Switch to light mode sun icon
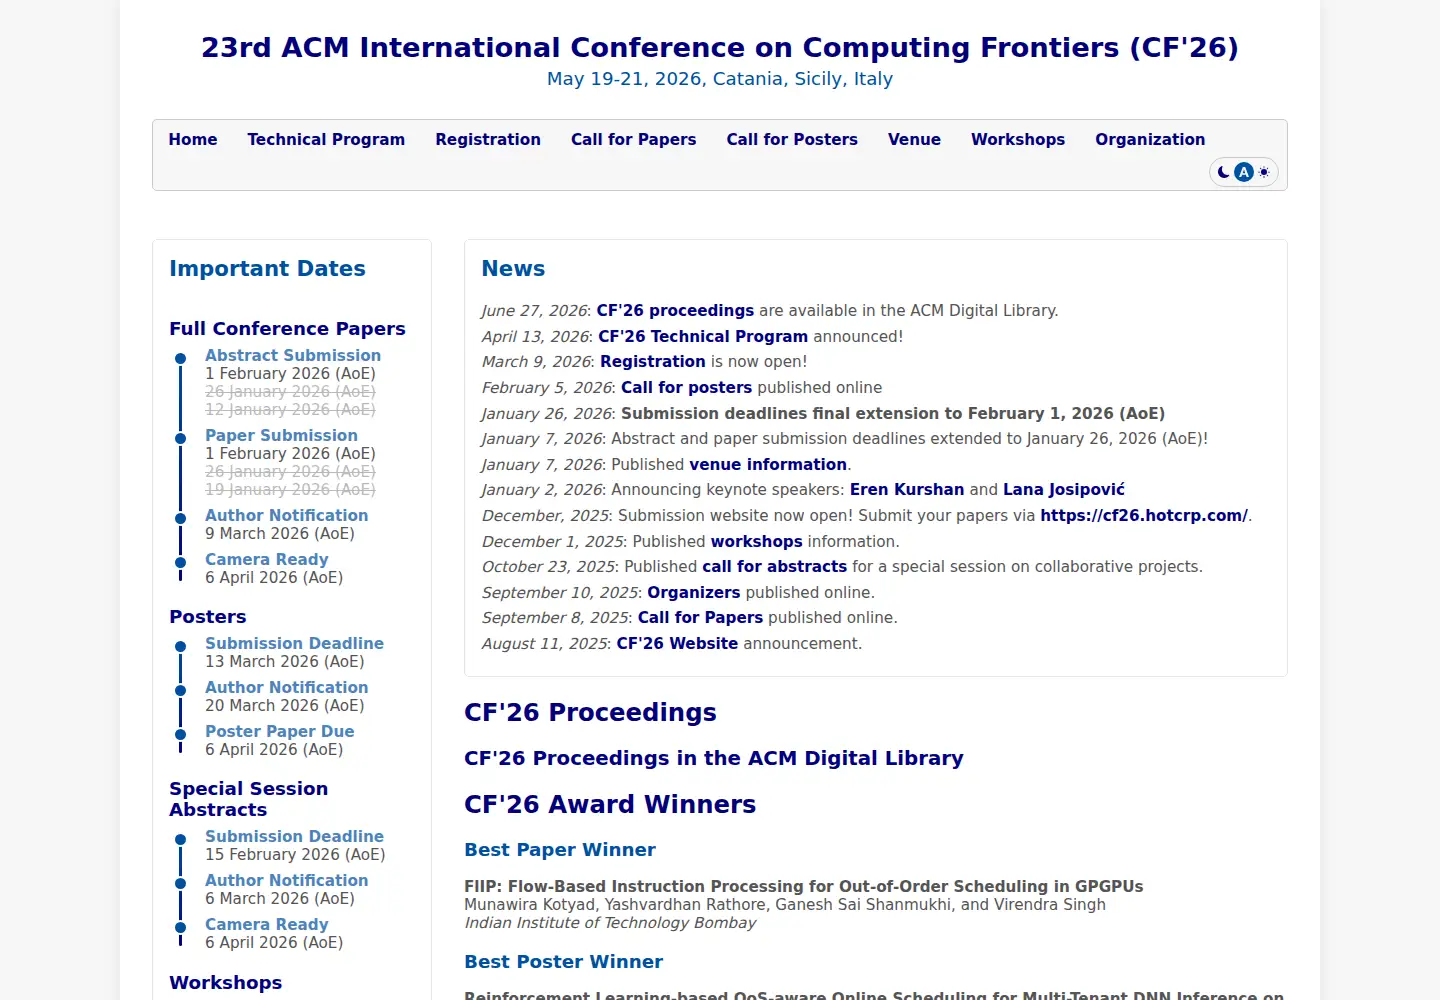The height and width of the screenshot is (1000, 1440). point(1264,172)
